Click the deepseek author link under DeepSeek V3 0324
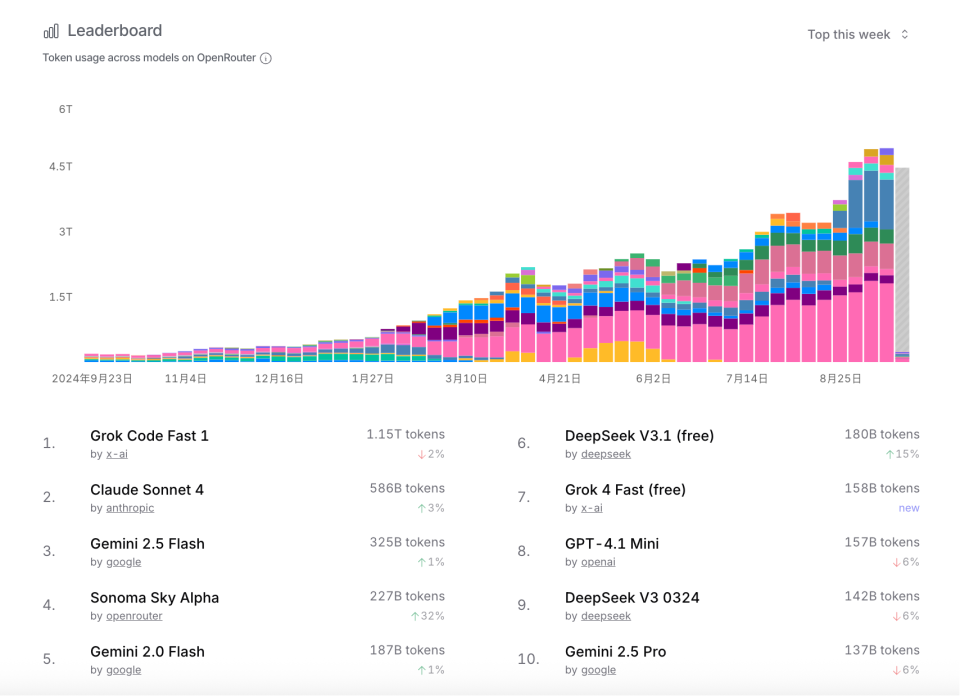The image size is (960, 696). point(606,616)
